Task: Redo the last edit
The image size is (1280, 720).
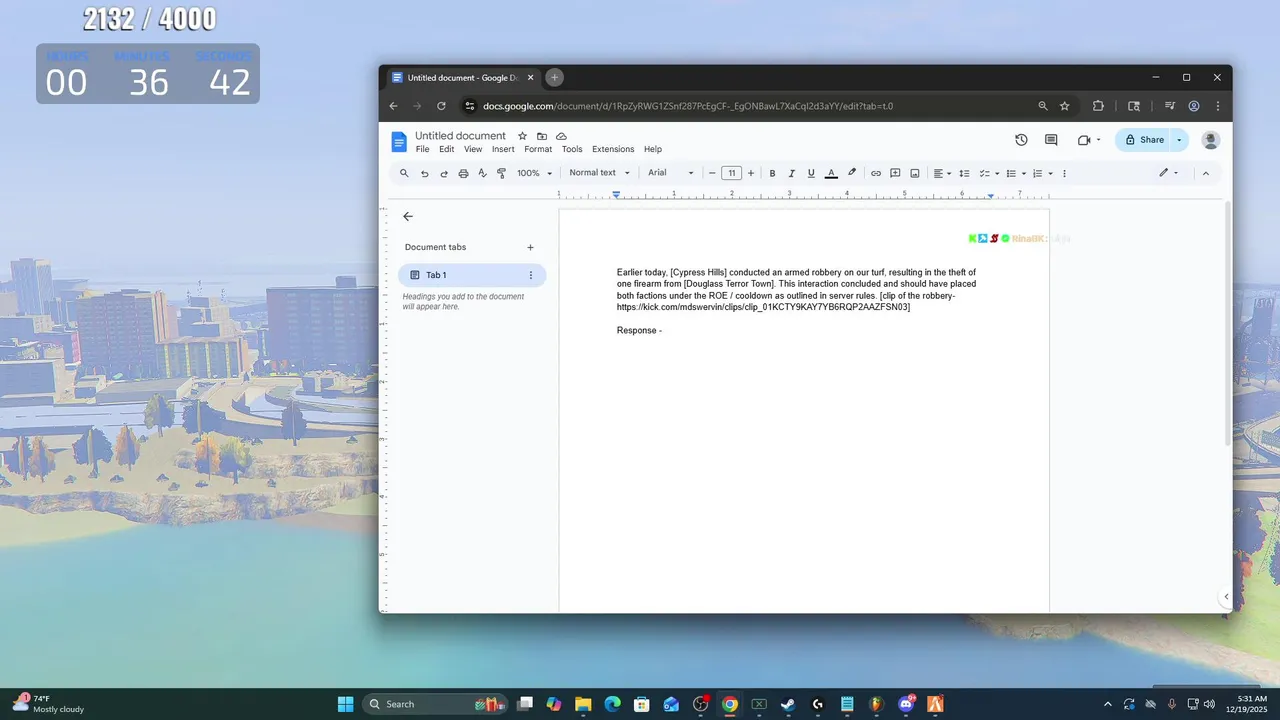Action: (x=444, y=173)
